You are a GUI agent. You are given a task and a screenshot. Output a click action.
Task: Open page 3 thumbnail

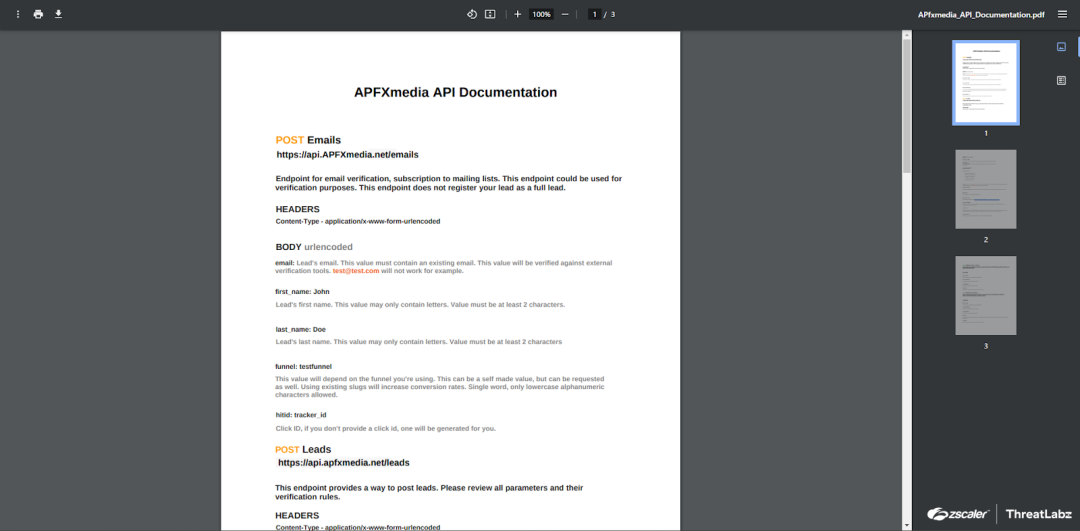(985, 295)
